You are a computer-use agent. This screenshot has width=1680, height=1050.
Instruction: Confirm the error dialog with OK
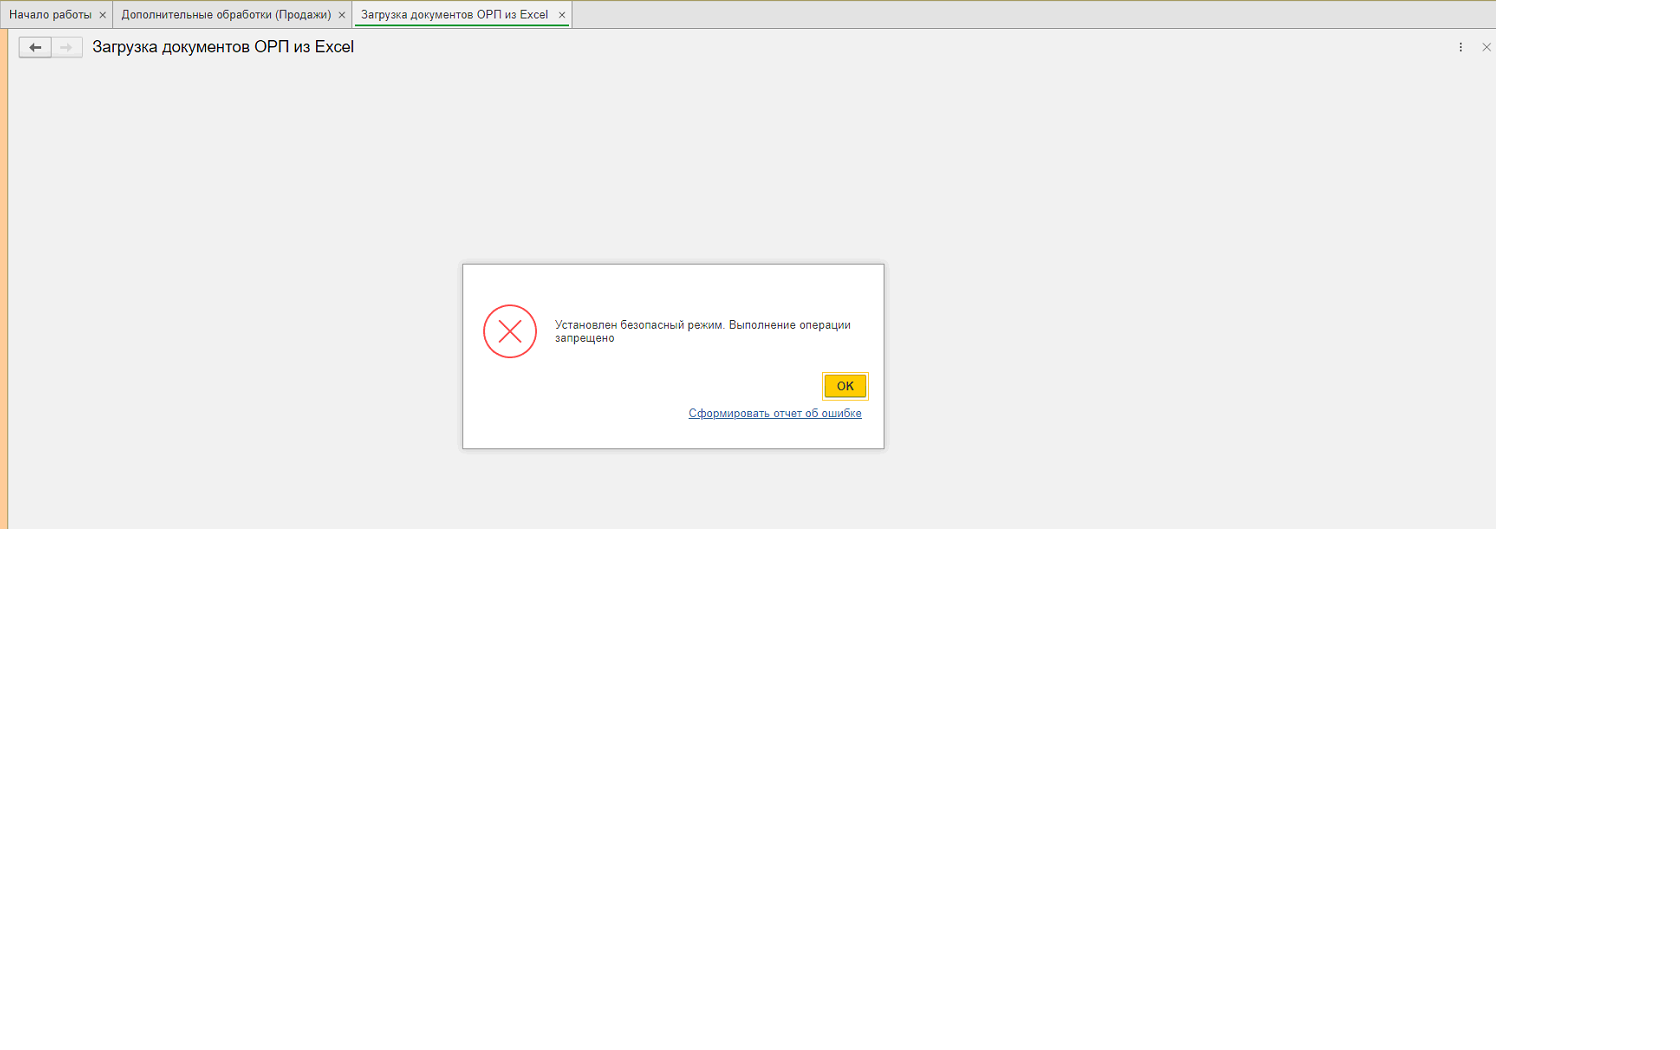click(x=845, y=386)
